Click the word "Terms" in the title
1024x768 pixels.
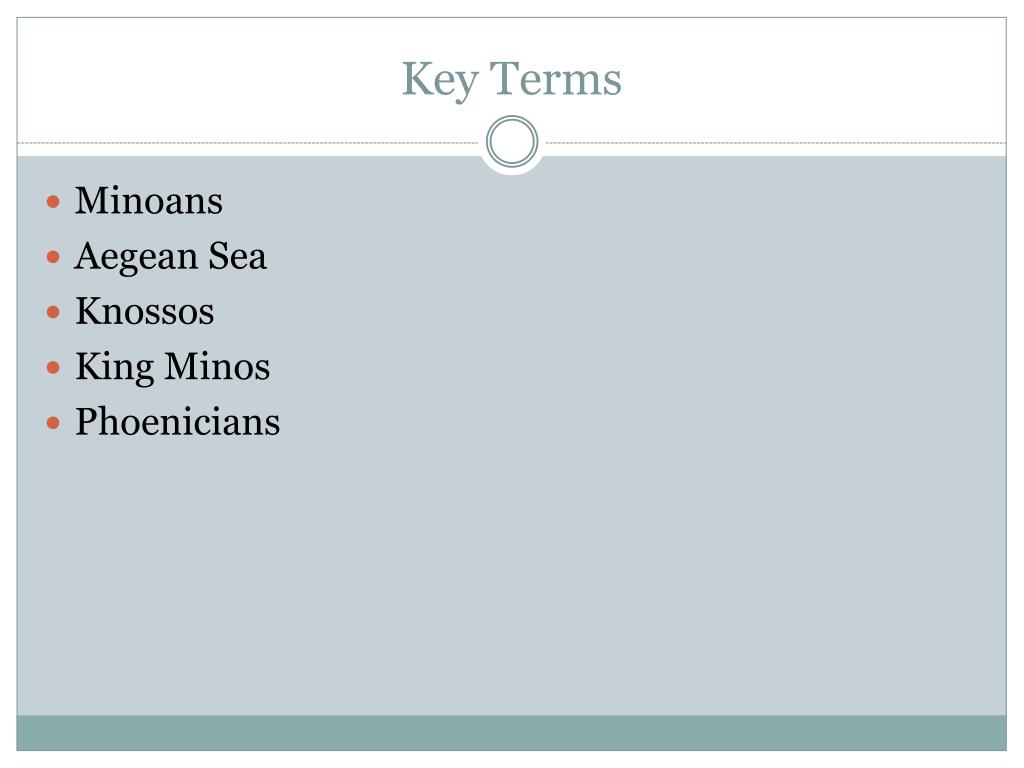click(x=556, y=78)
